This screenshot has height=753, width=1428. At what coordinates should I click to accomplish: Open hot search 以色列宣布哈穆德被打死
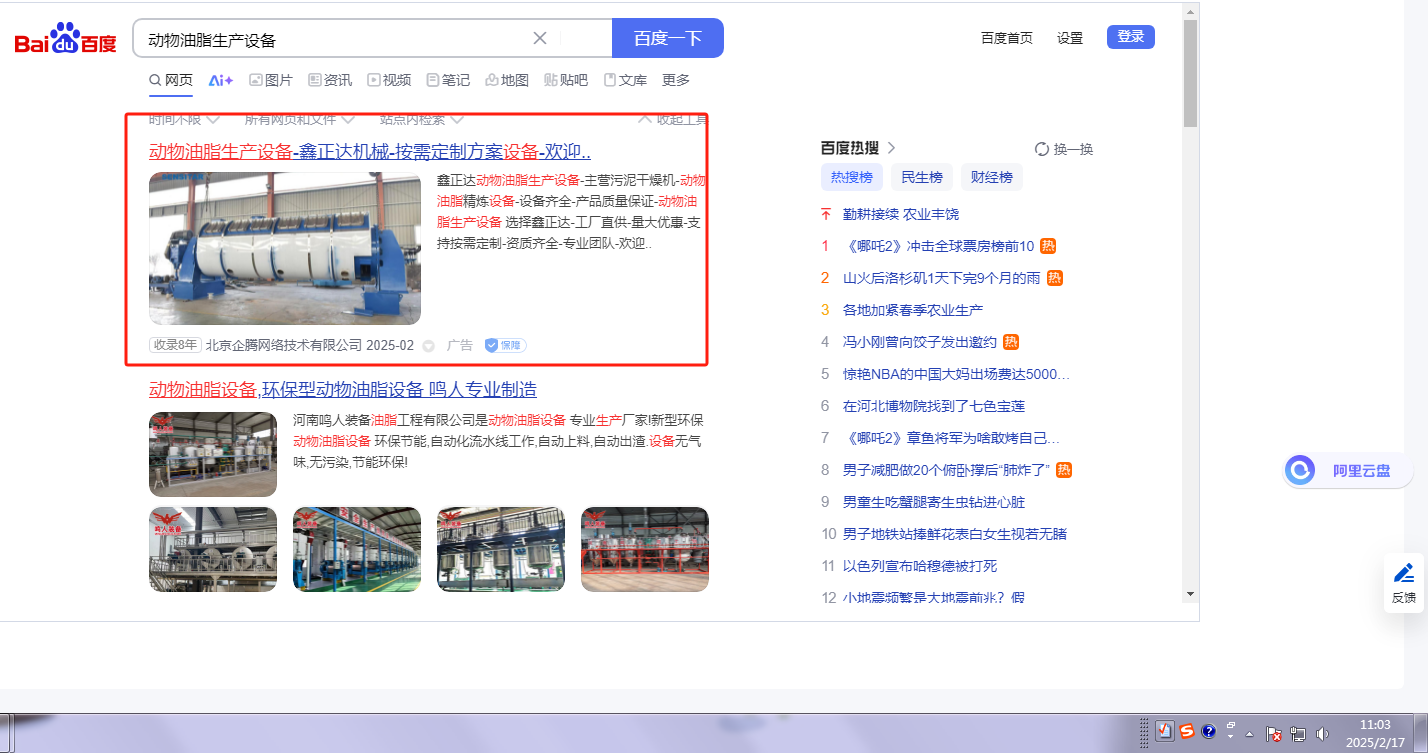pos(920,566)
